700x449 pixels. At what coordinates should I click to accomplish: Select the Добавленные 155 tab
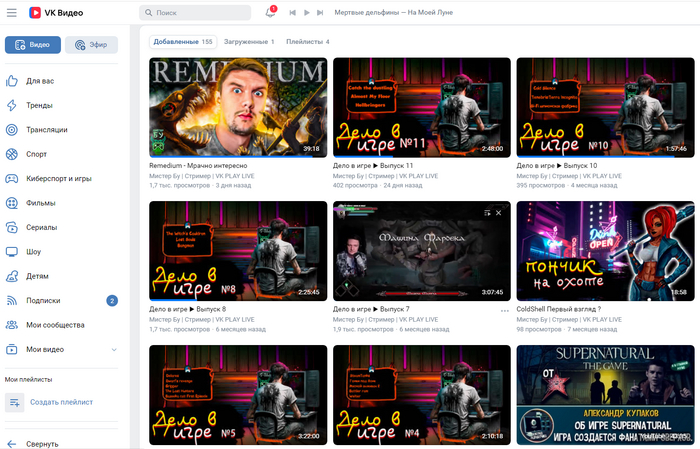(x=183, y=42)
